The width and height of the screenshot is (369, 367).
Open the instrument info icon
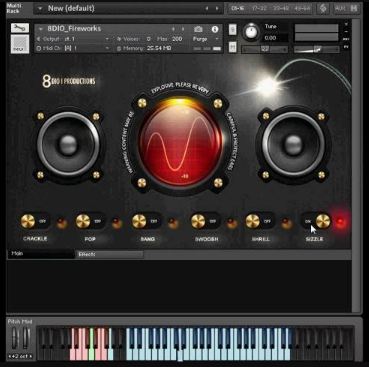click(x=215, y=29)
